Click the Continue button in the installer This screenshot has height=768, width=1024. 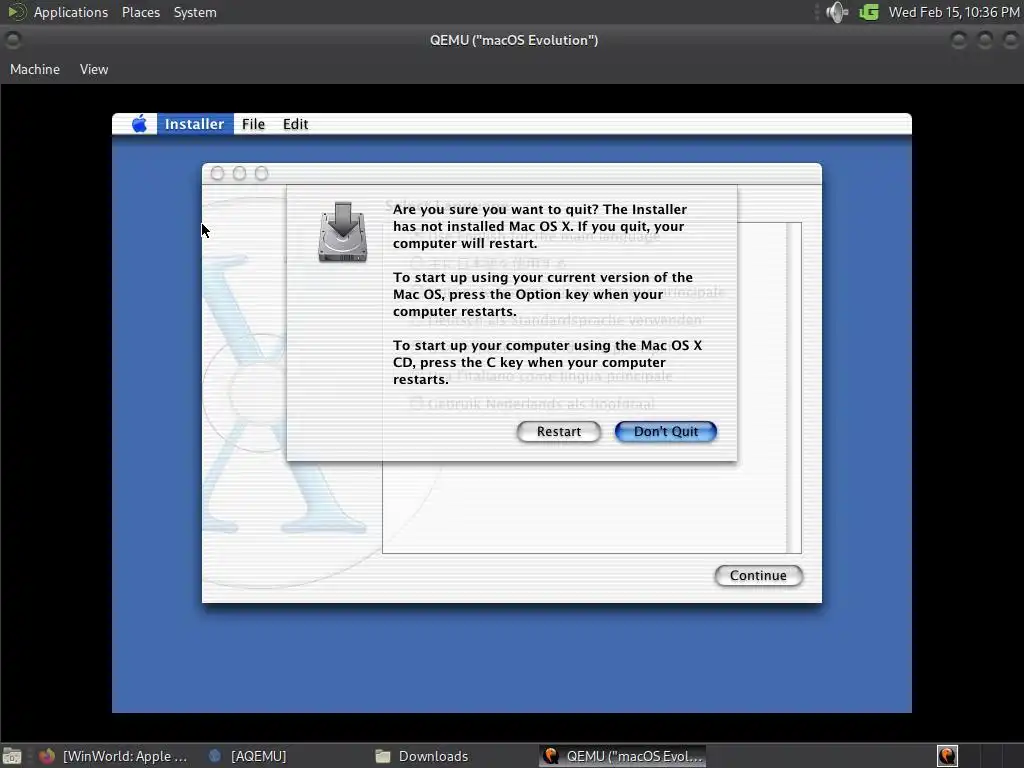pyautogui.click(x=758, y=575)
